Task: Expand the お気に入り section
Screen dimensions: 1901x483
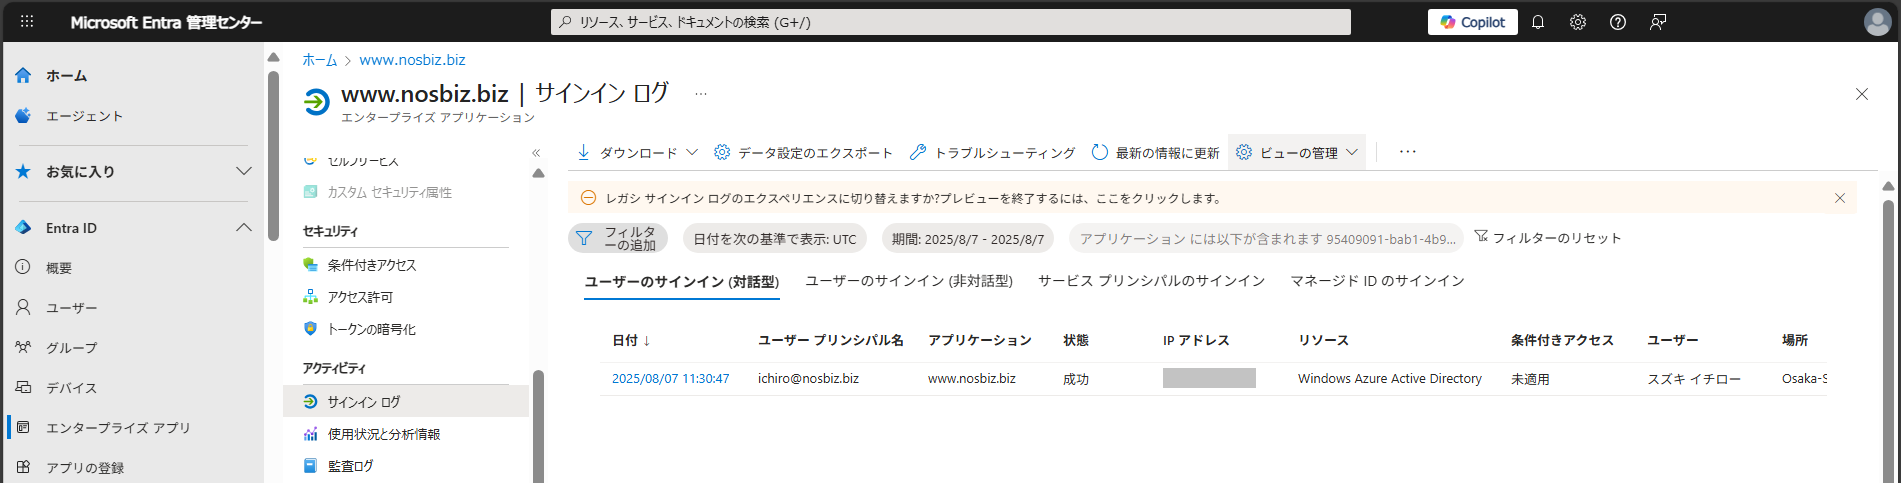Action: (243, 171)
